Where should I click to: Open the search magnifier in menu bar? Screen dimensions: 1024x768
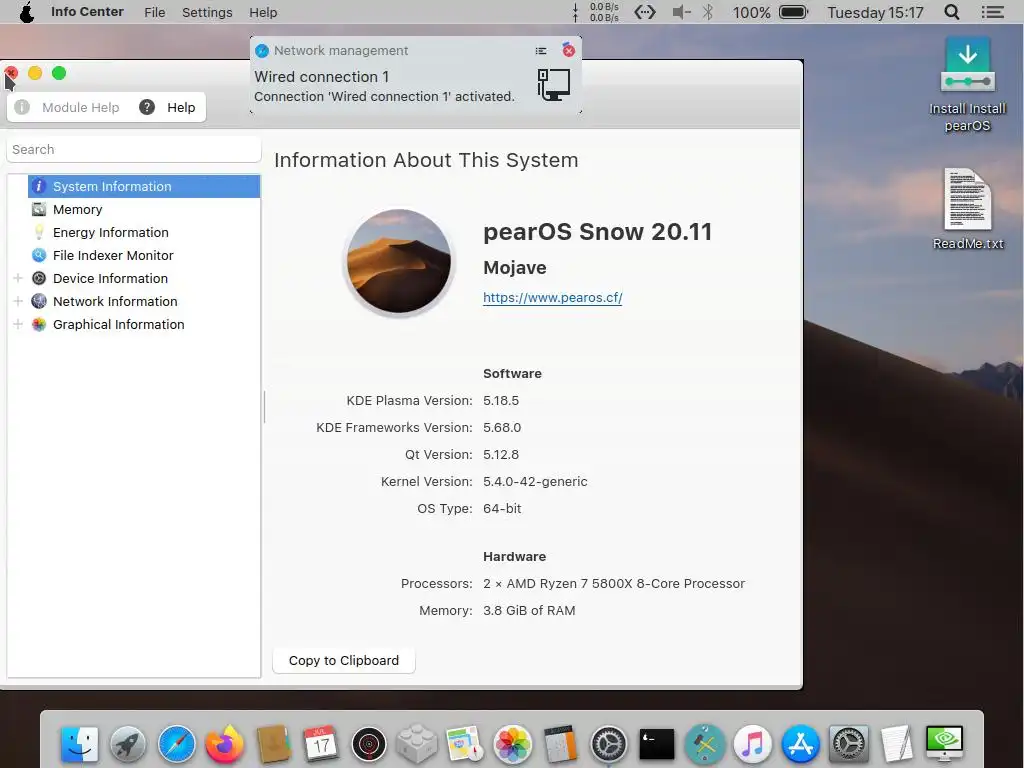pyautogui.click(x=952, y=12)
